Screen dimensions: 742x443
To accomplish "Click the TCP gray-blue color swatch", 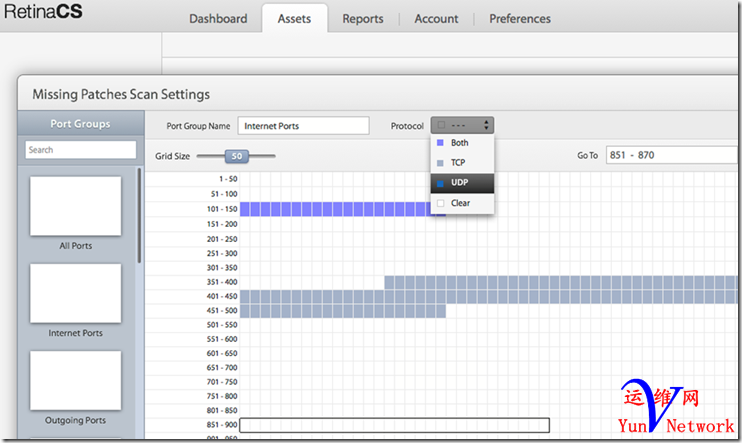I will click(440, 163).
